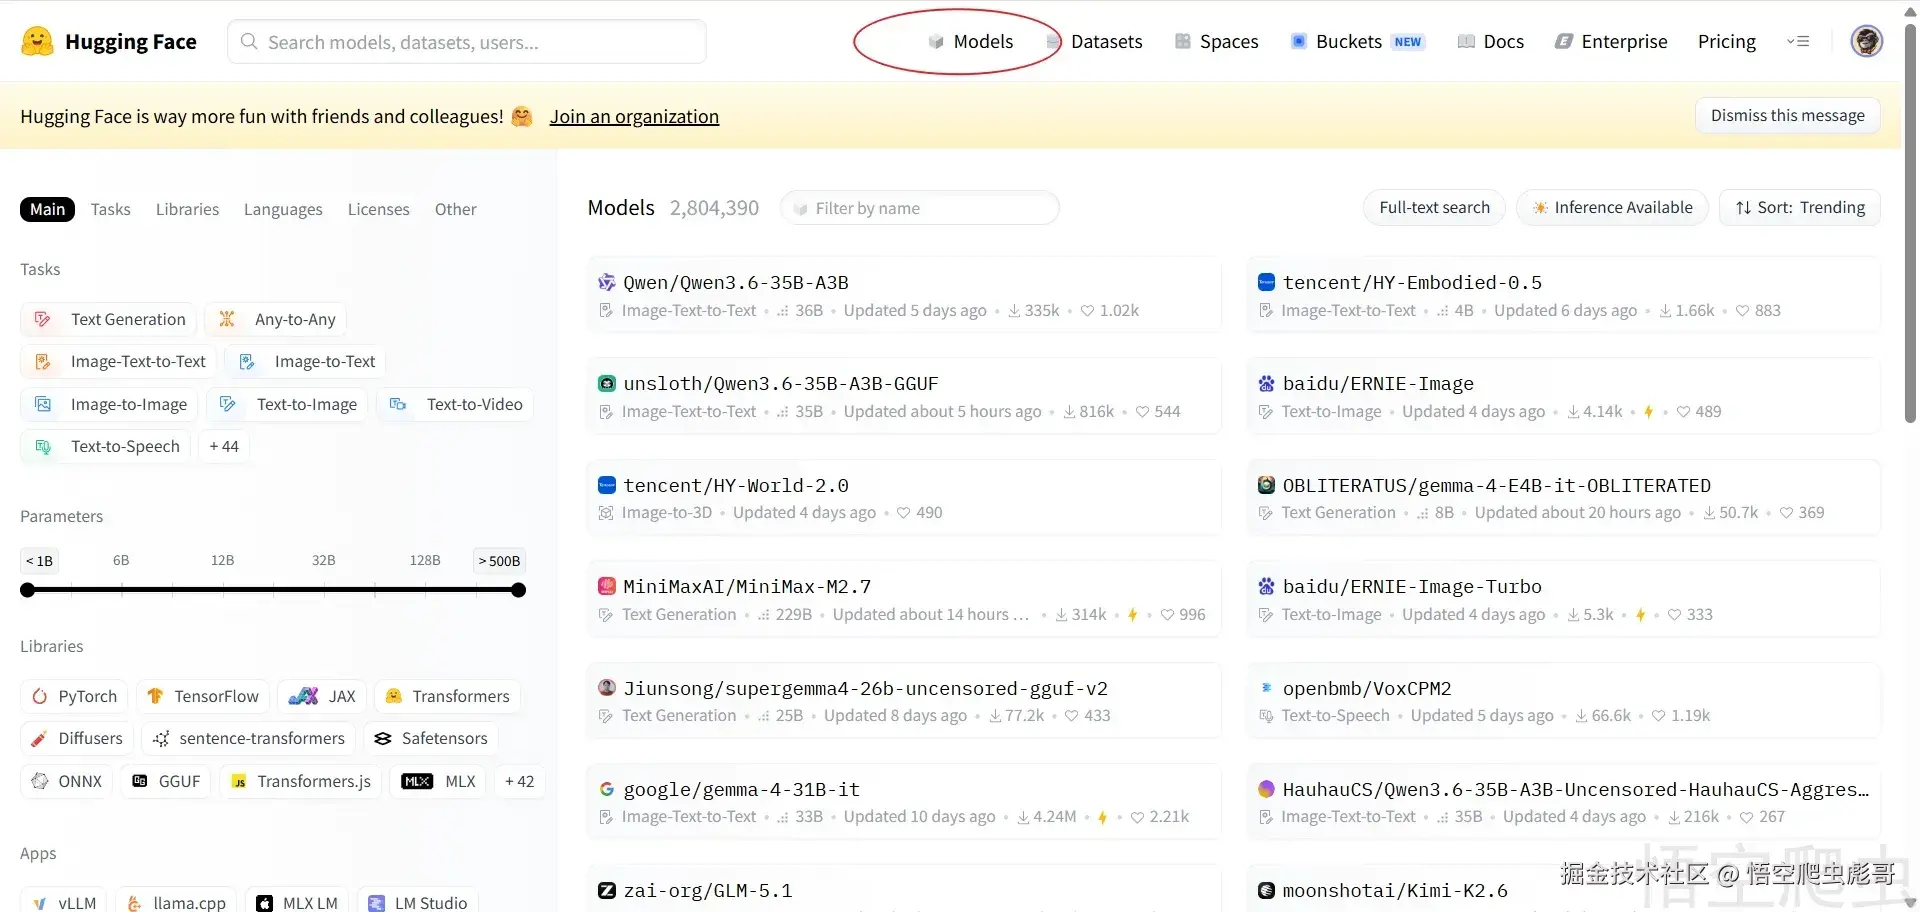
Task: Click the OBLITERATUS organization icon
Action: tap(1266, 485)
